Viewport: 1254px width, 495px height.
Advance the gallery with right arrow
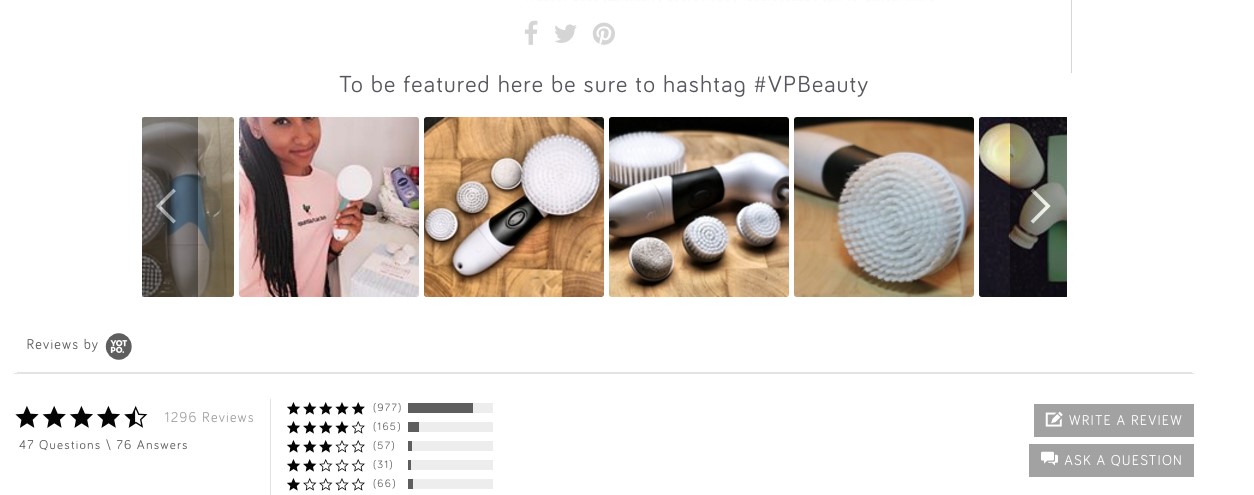1040,206
